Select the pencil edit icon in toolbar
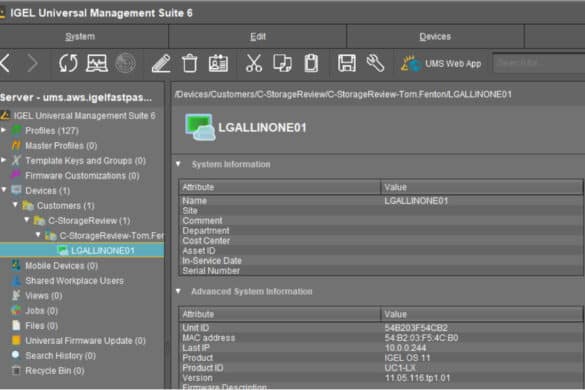The image size is (585, 390). (x=161, y=63)
